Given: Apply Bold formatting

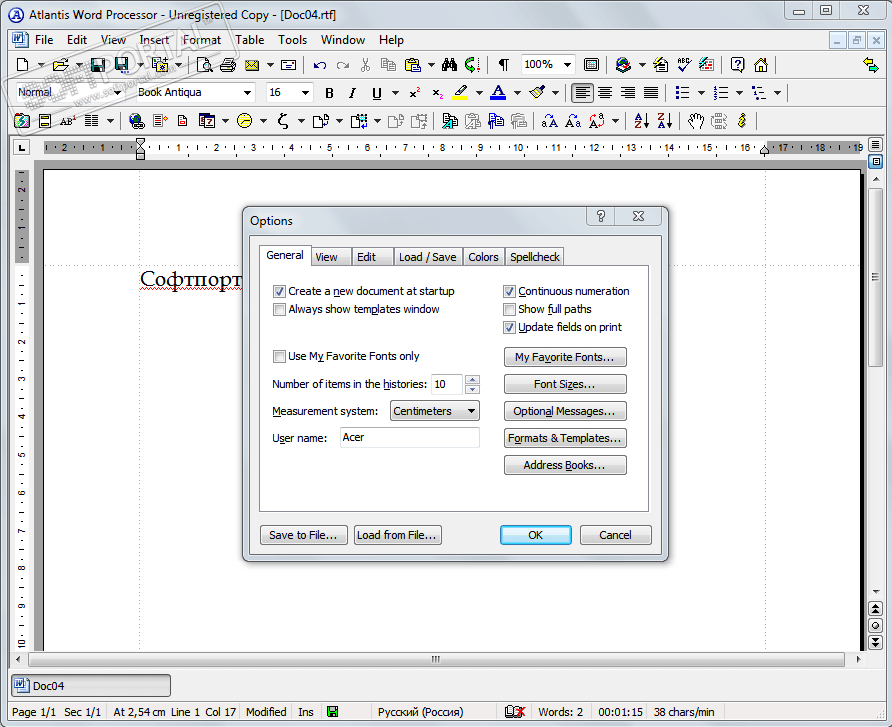Looking at the screenshot, I should [329, 93].
